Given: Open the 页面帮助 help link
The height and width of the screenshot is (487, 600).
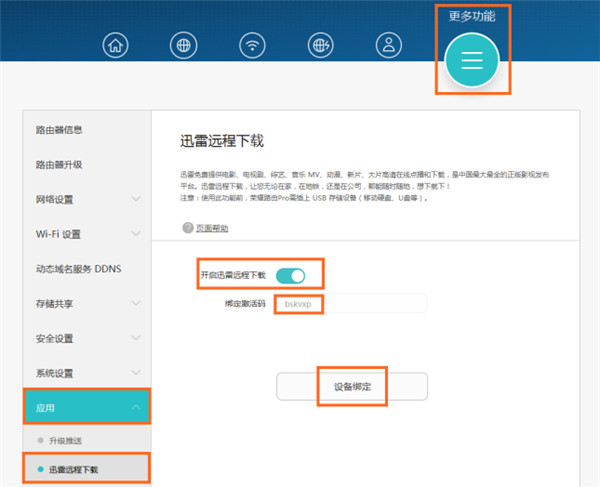Looking at the screenshot, I should 212,228.
